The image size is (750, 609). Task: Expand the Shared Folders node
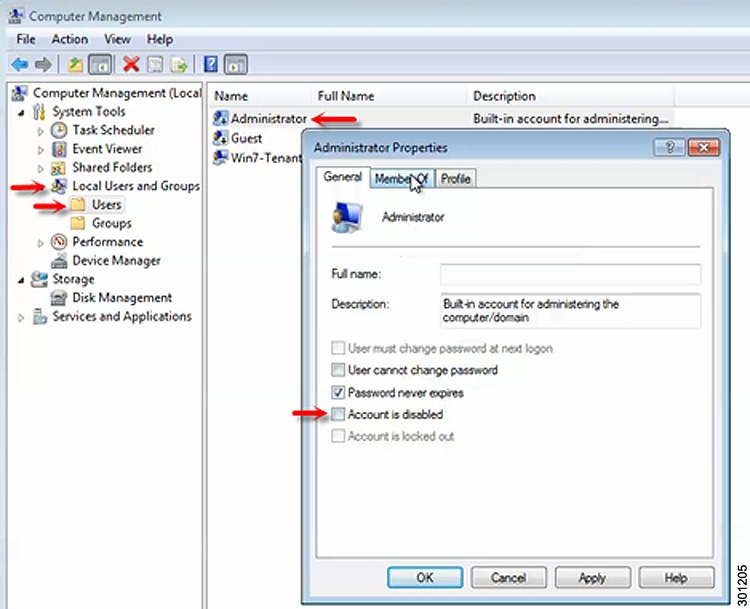(x=41, y=168)
